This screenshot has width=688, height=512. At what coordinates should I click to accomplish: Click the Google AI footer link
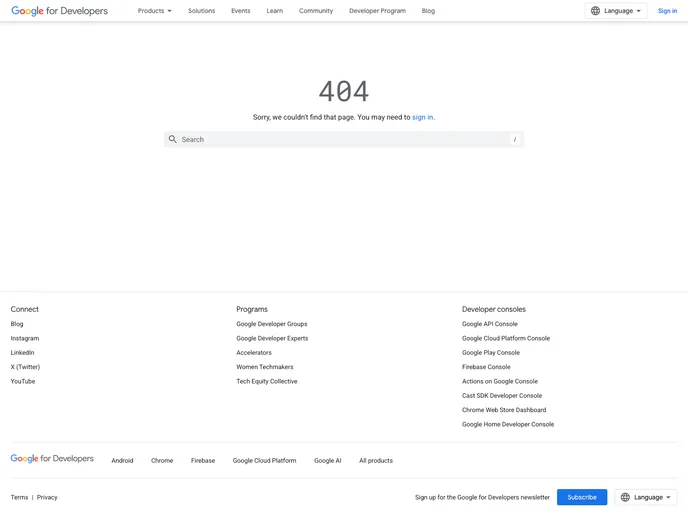327,460
